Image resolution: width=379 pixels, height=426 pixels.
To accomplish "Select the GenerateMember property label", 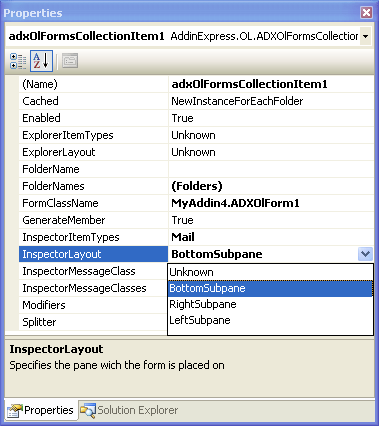I will tap(93, 220).
